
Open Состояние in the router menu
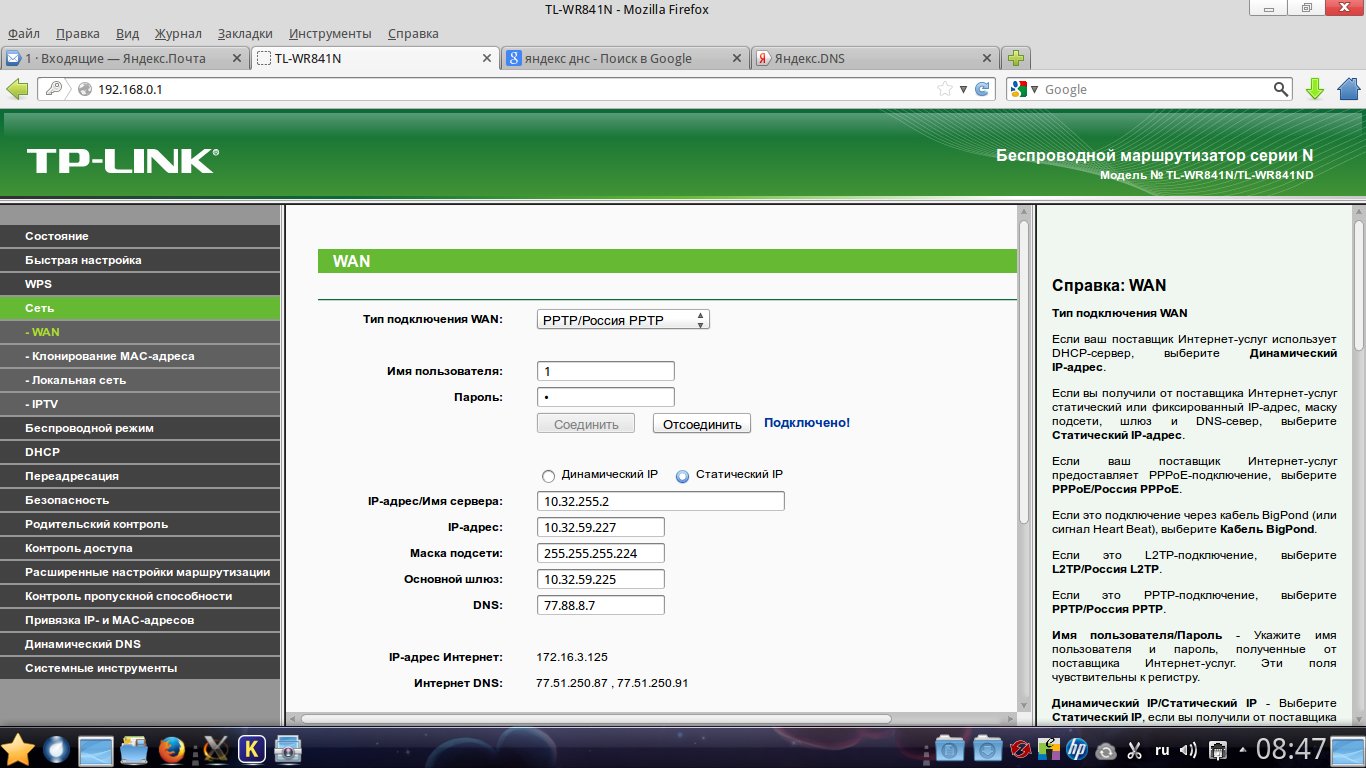[140, 236]
